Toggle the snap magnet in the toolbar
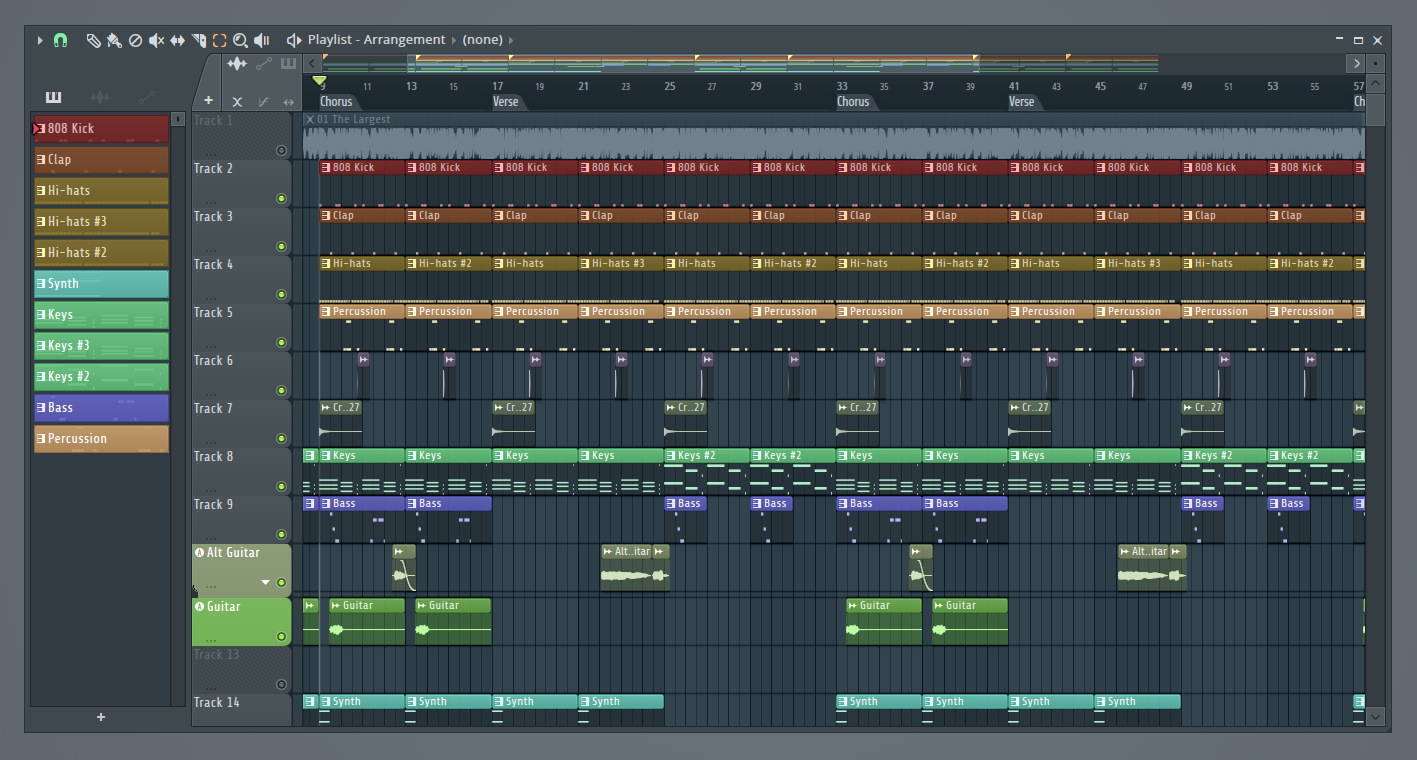1417x760 pixels. click(x=60, y=40)
